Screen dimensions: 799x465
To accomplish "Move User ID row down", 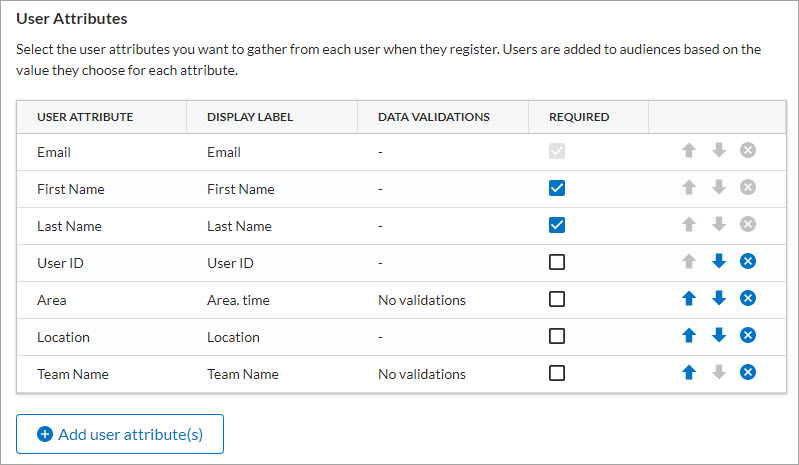I will coord(718,262).
